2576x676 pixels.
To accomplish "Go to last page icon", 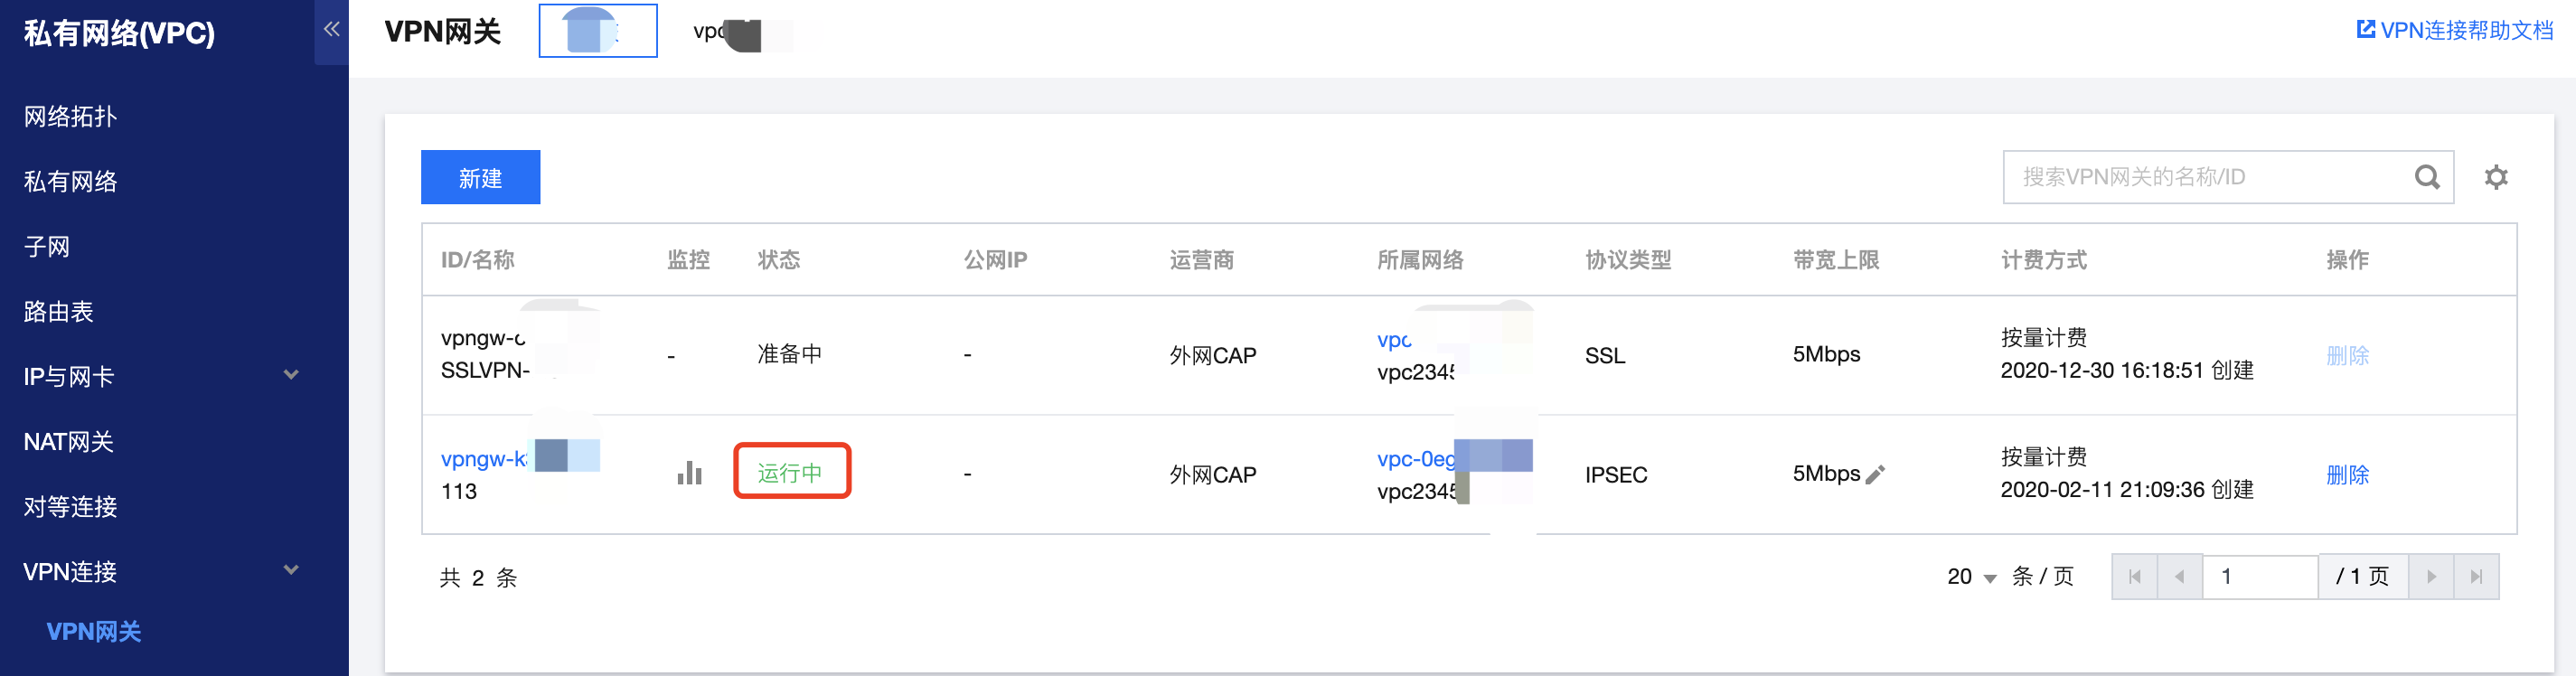I will pos(2476,577).
